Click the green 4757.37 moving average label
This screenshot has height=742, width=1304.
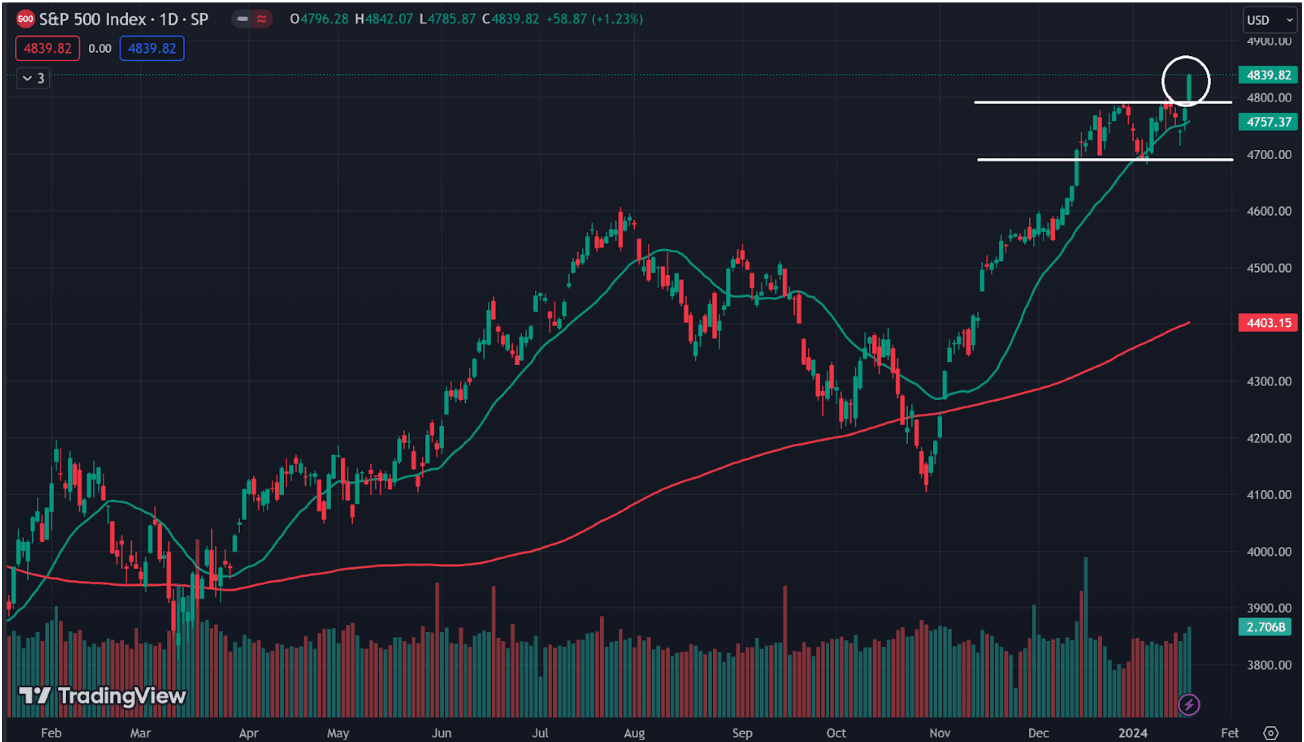(x=1267, y=122)
